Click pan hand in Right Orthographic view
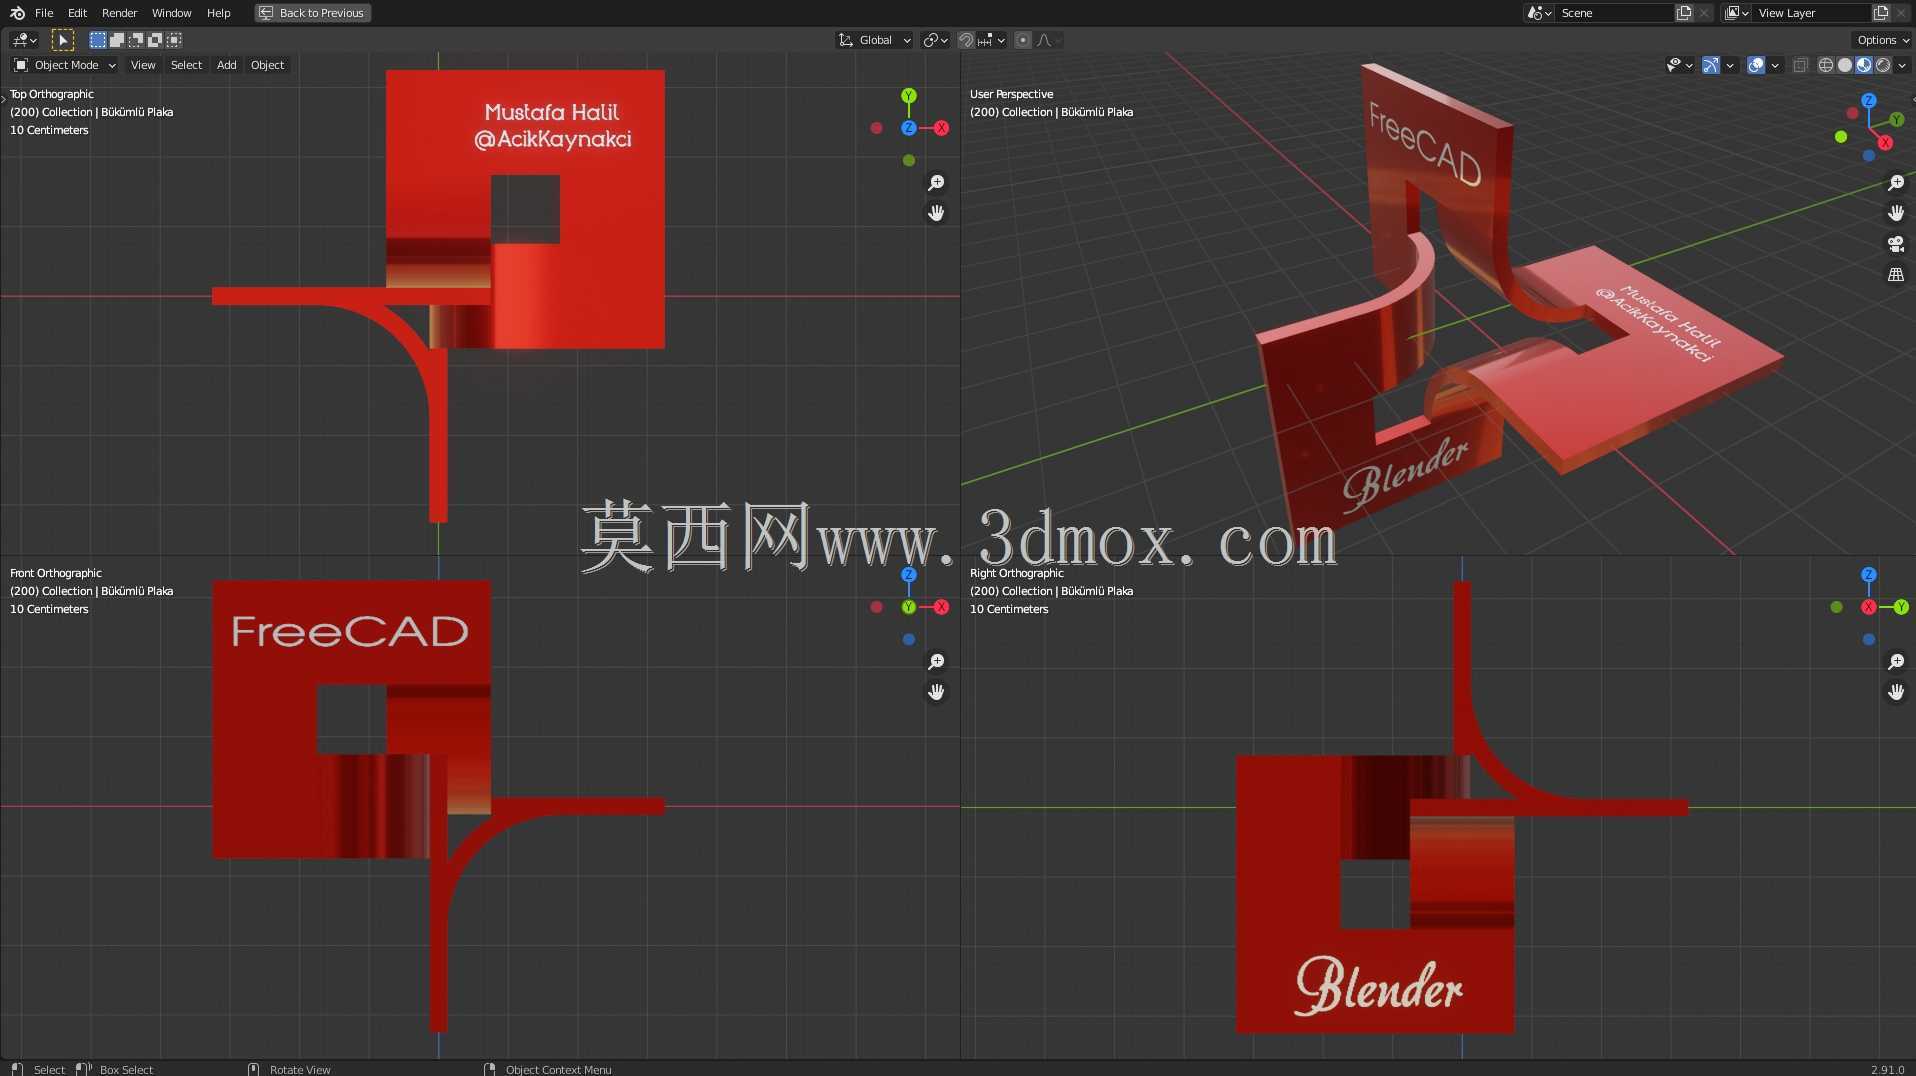 tap(1896, 692)
